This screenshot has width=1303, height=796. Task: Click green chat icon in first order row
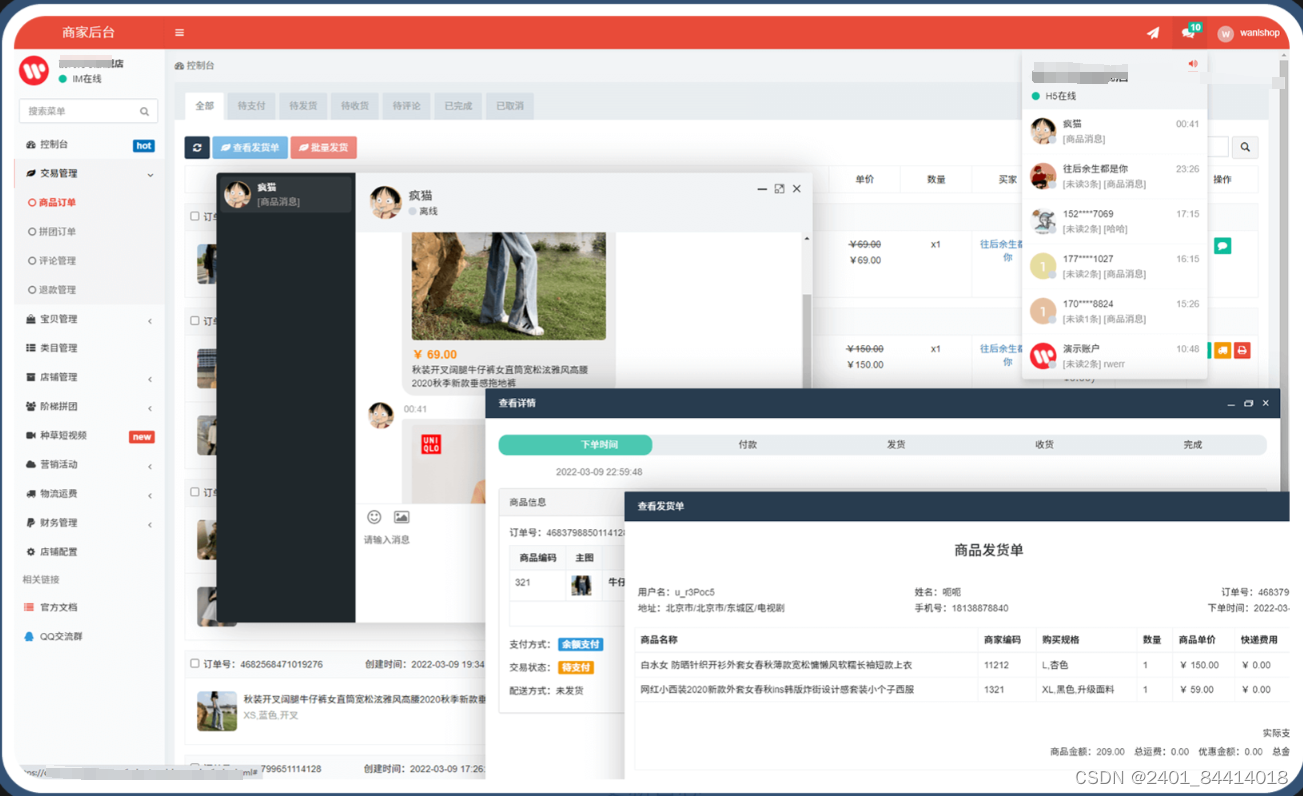coord(1222,245)
